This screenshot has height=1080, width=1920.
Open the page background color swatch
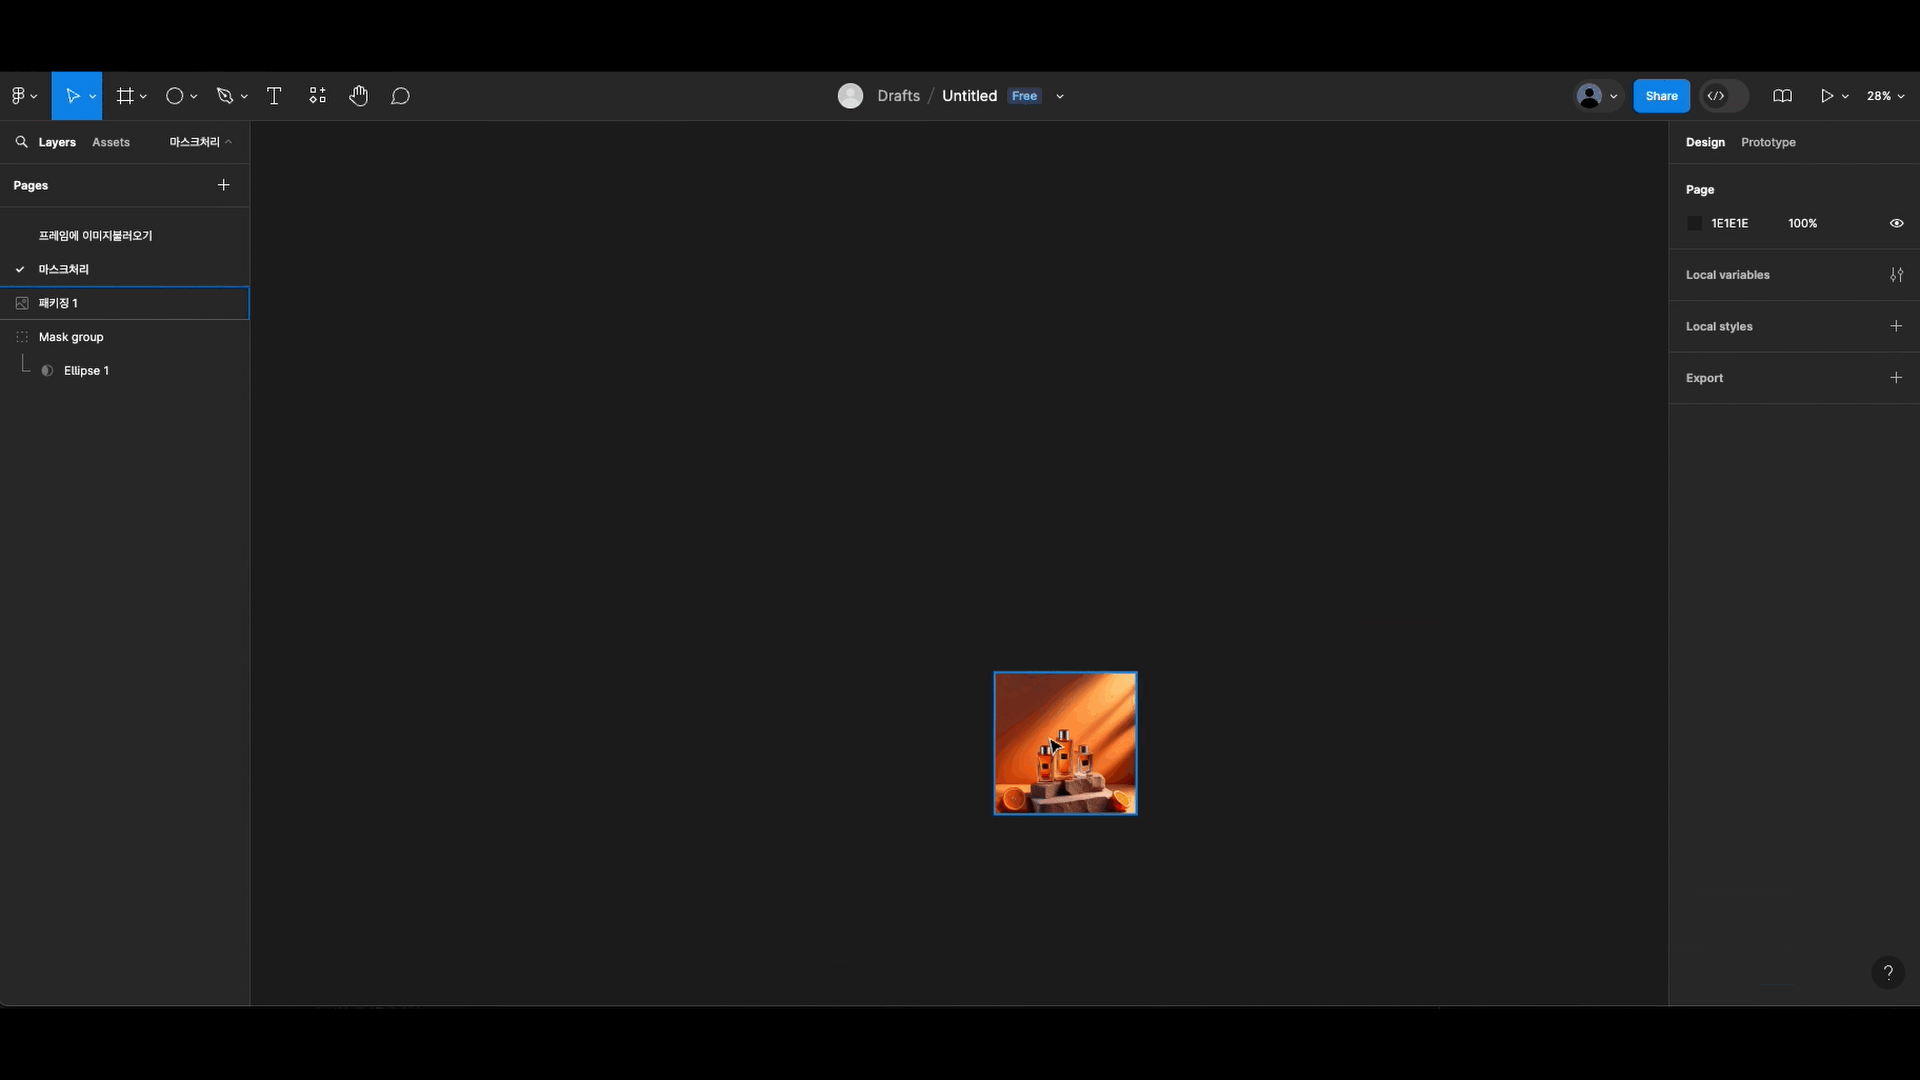tap(1694, 223)
